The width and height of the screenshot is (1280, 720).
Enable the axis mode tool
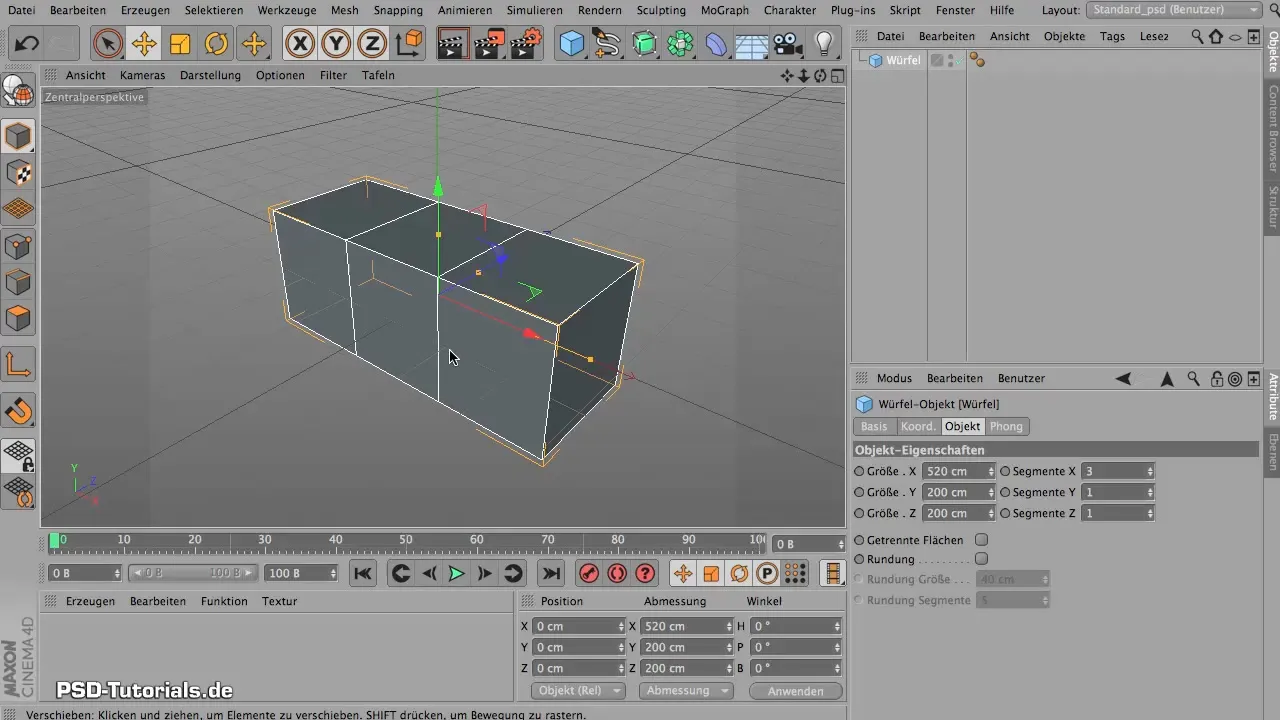click(18, 365)
